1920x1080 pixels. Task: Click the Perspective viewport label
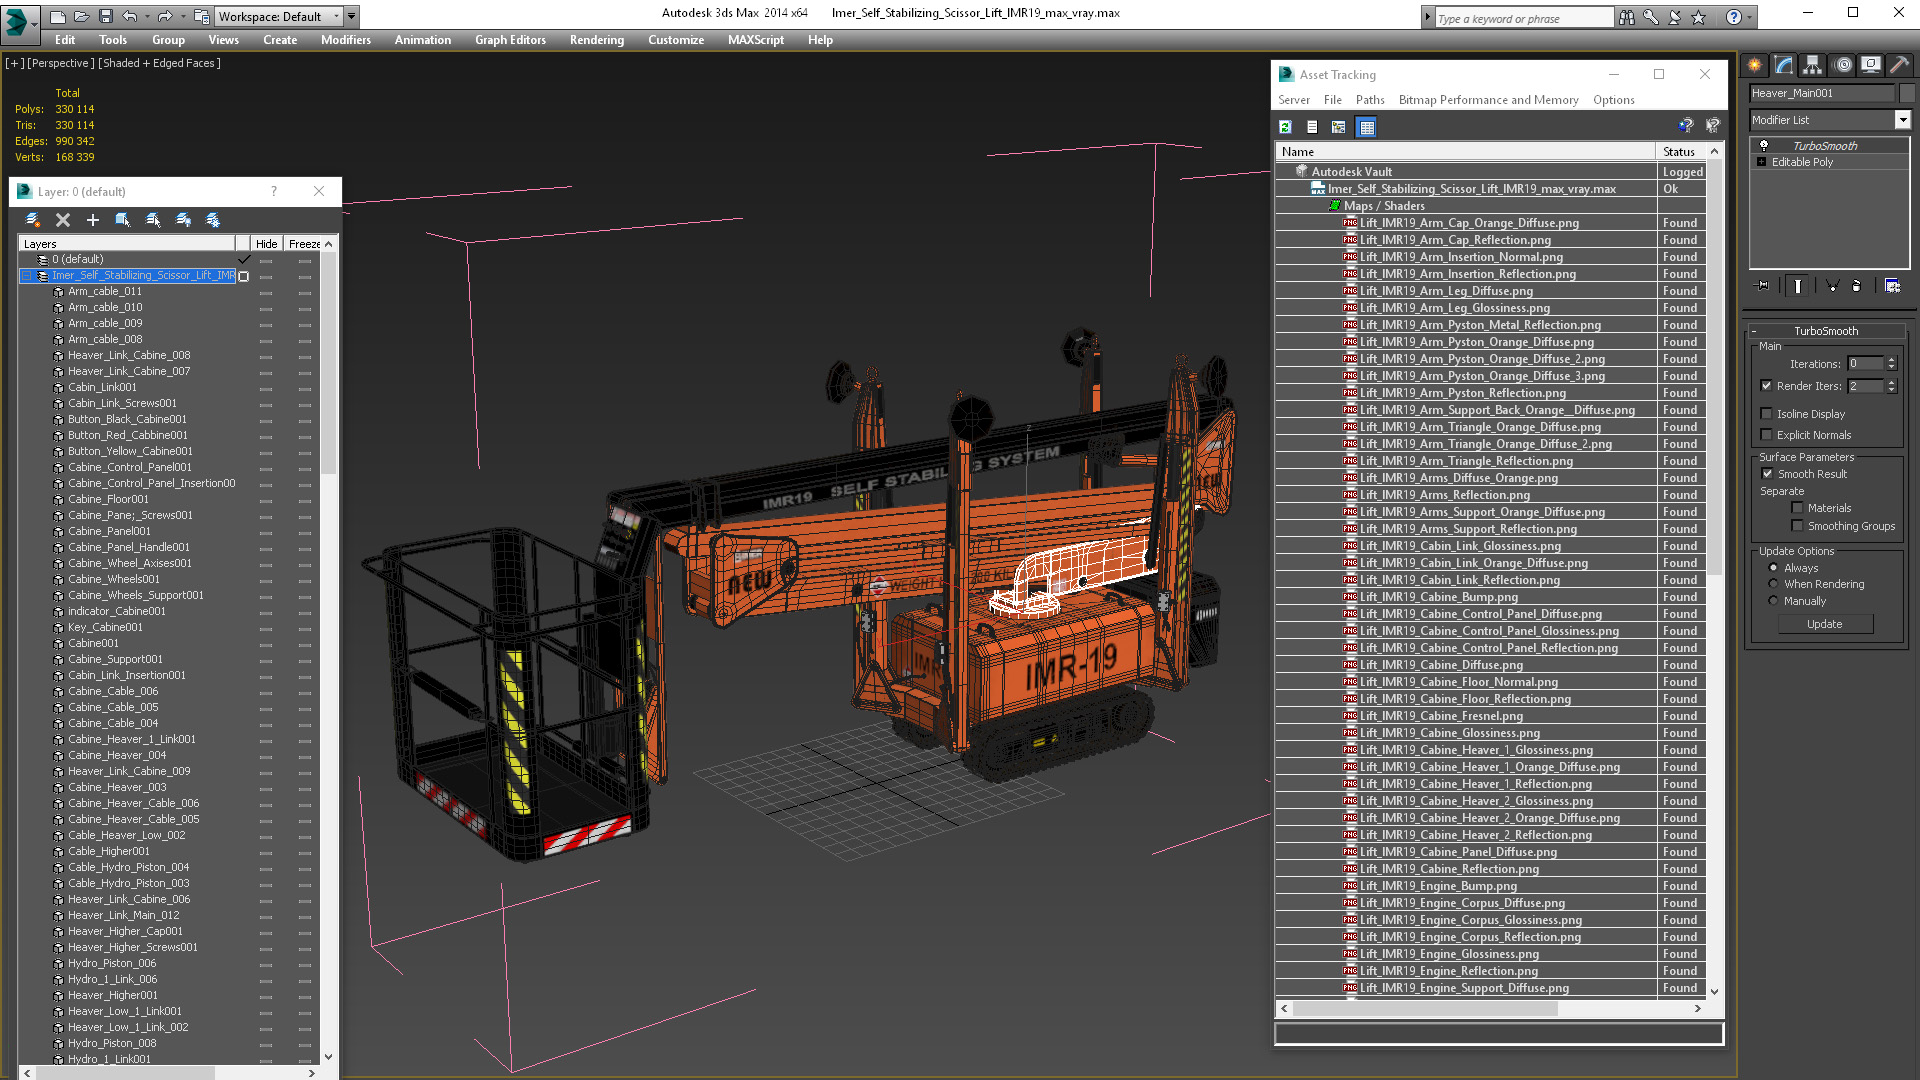(61, 63)
